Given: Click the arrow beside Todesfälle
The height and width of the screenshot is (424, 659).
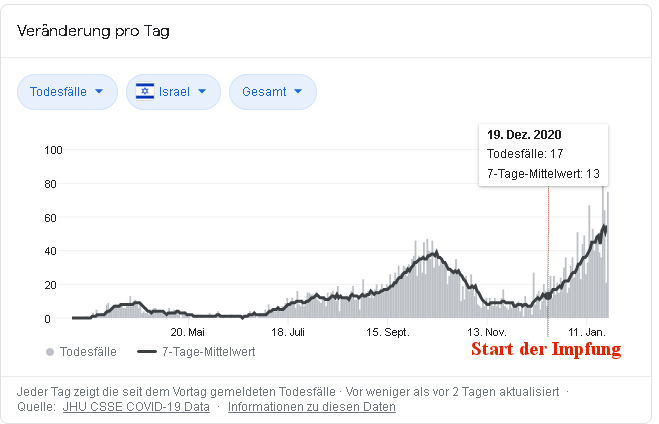Looking at the screenshot, I should [x=99, y=91].
